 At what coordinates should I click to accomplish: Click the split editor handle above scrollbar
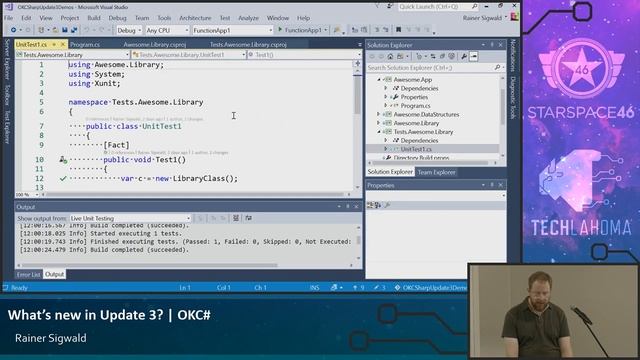click(358, 64)
